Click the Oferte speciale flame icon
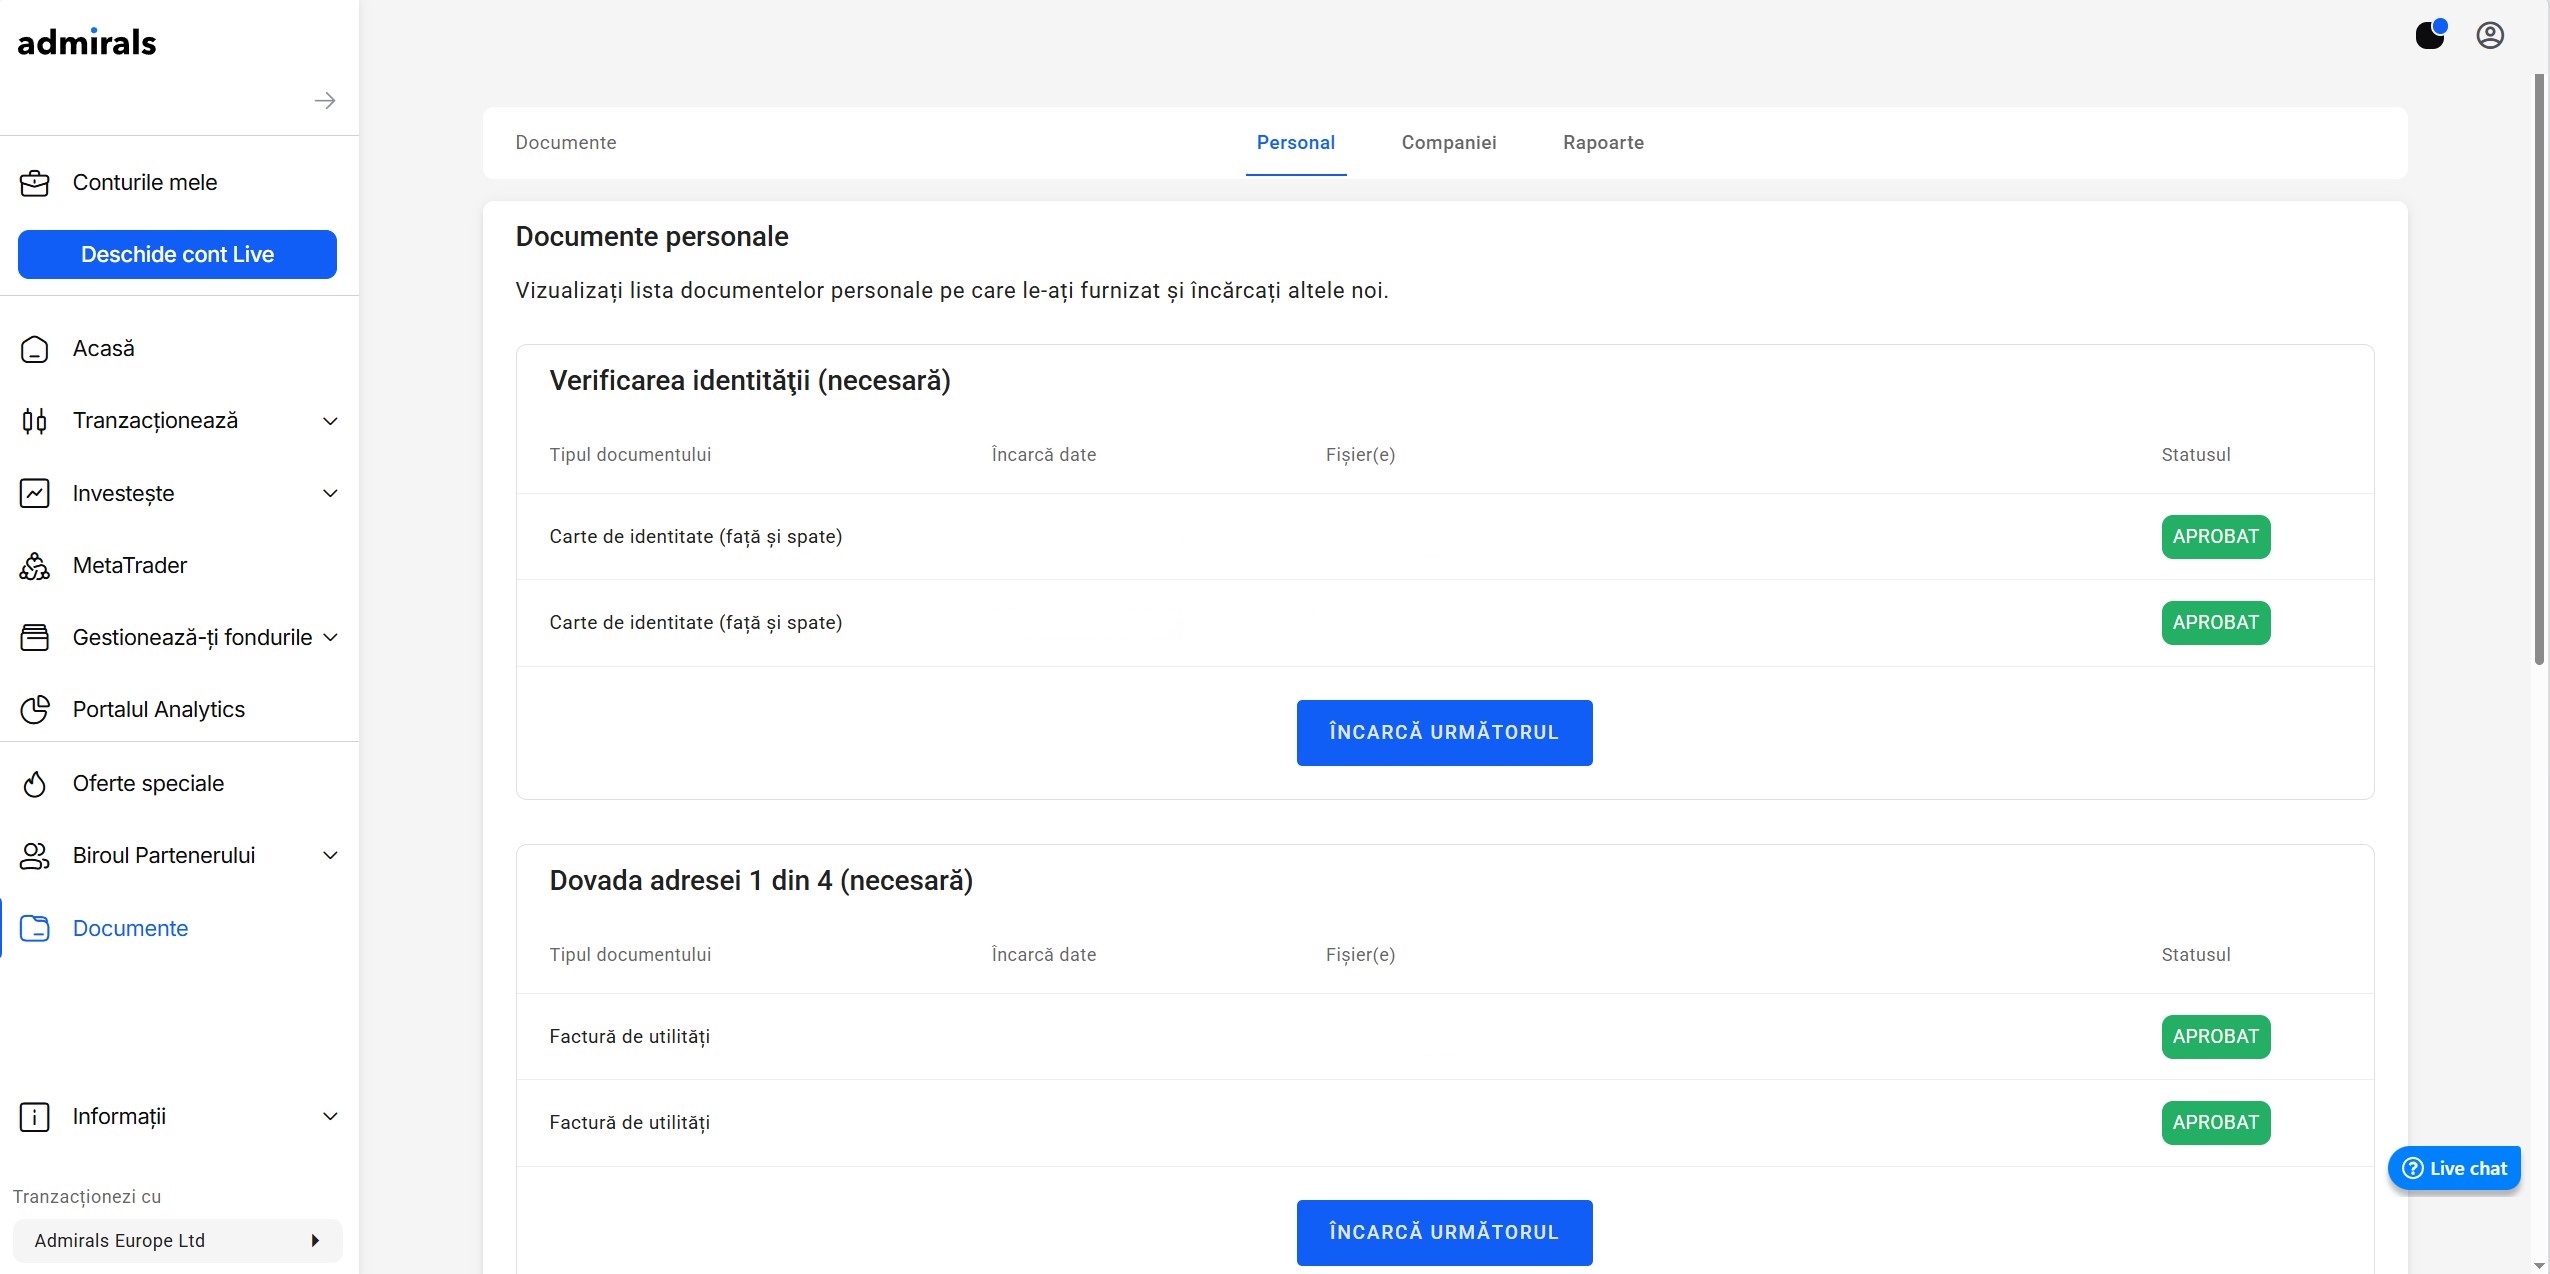2550x1274 pixels. 34,783
